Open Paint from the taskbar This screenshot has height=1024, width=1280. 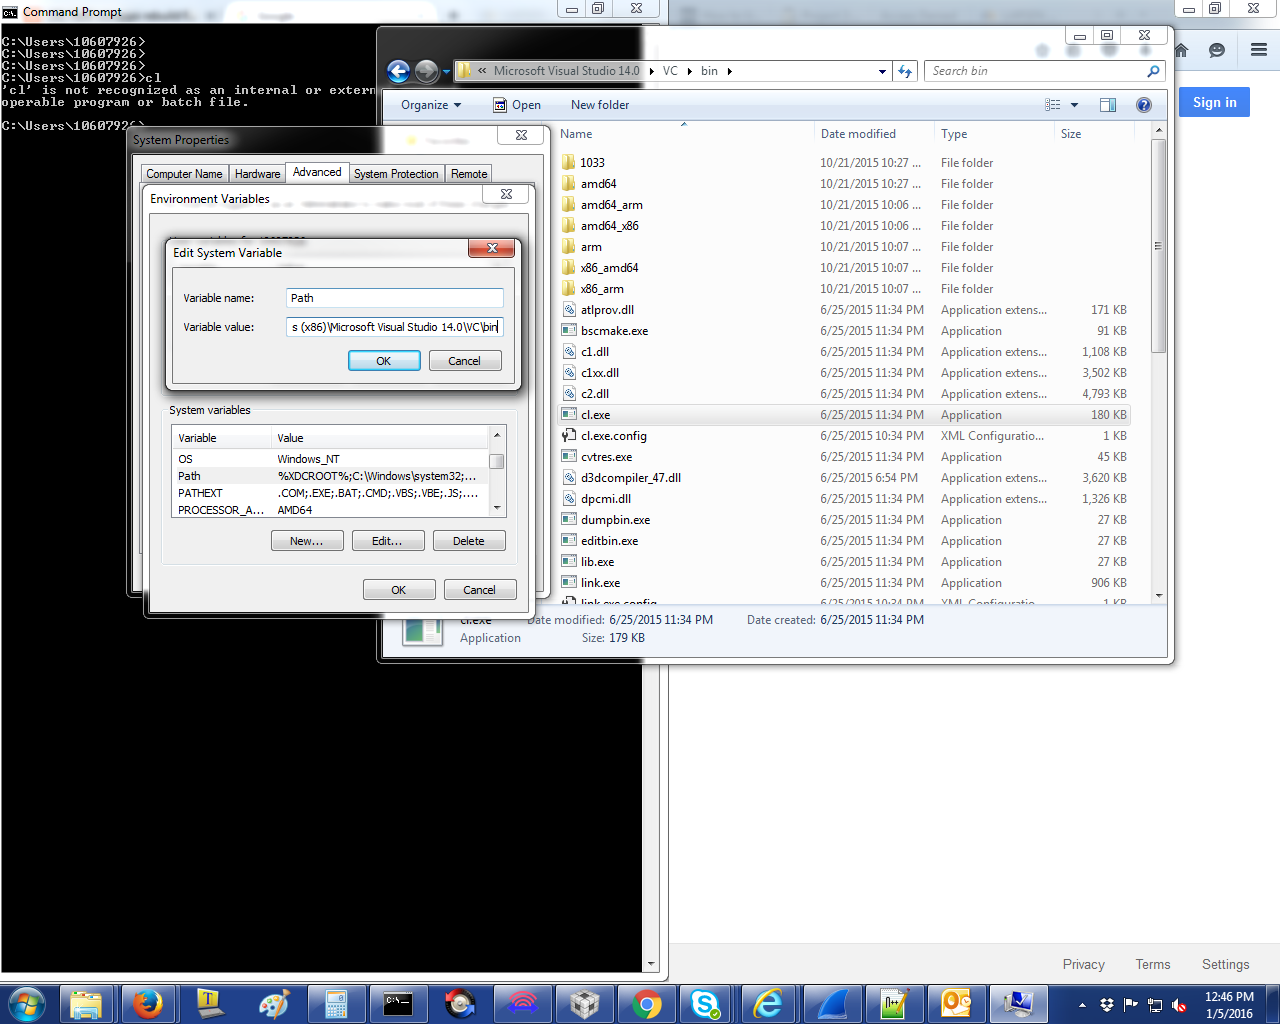tap(273, 1004)
